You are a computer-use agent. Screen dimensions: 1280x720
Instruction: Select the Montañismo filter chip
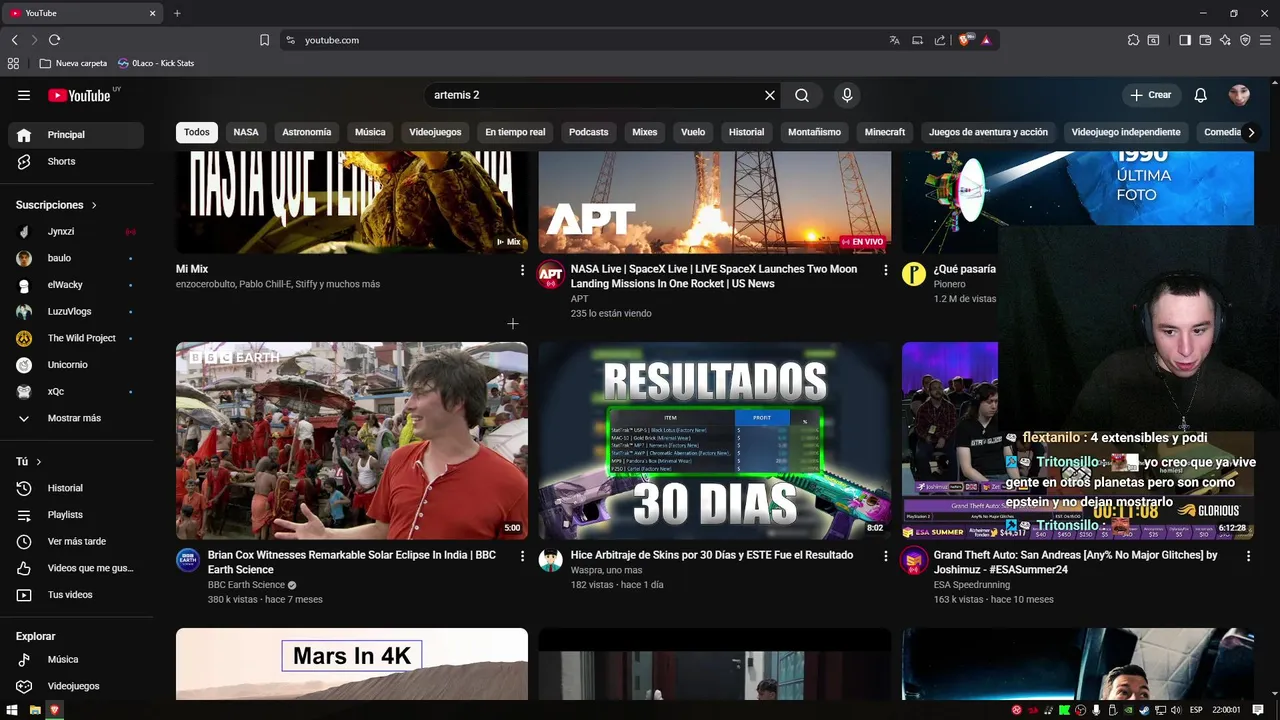point(814,132)
